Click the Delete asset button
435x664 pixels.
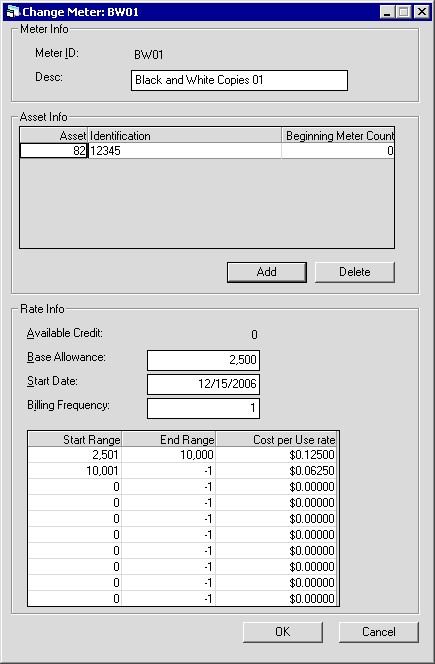click(x=355, y=272)
